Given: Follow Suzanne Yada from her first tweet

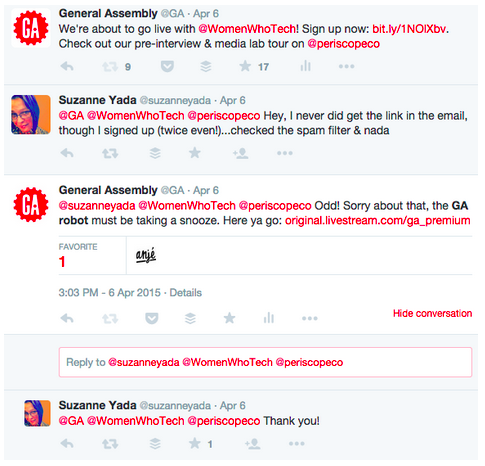Looking at the screenshot, I should (x=241, y=153).
